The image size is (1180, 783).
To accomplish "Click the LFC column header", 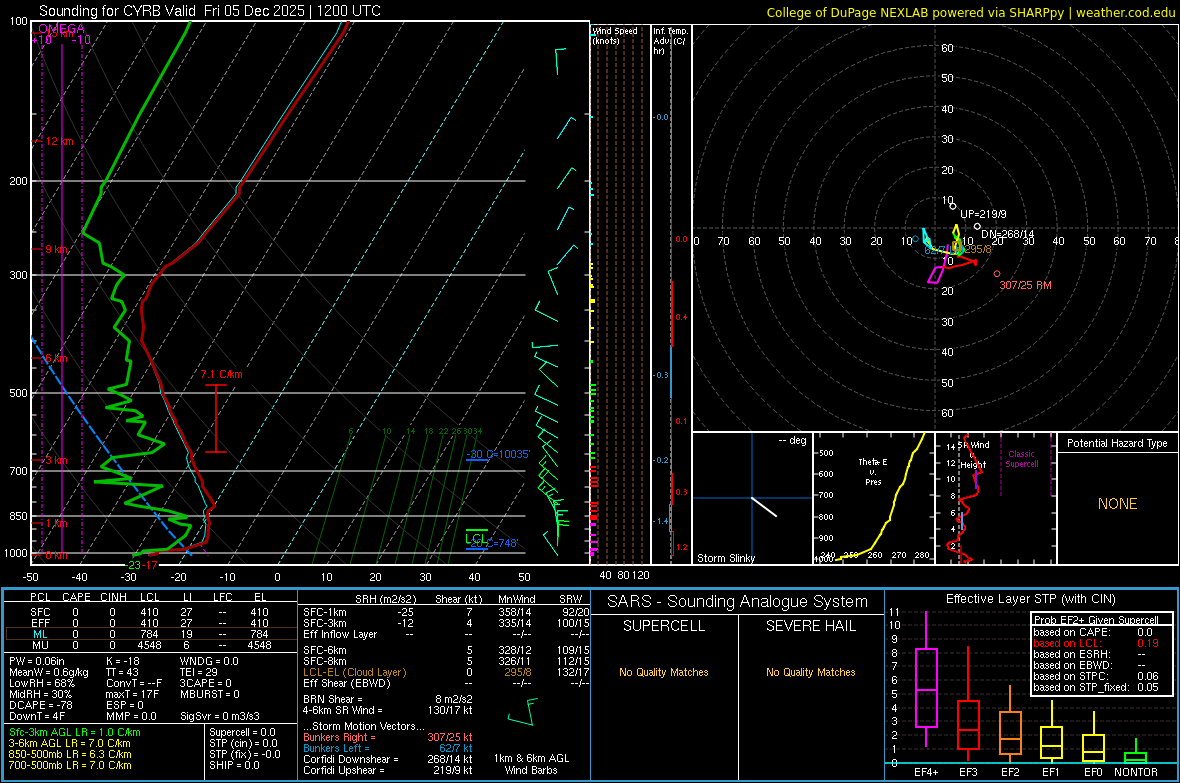I will [222, 597].
